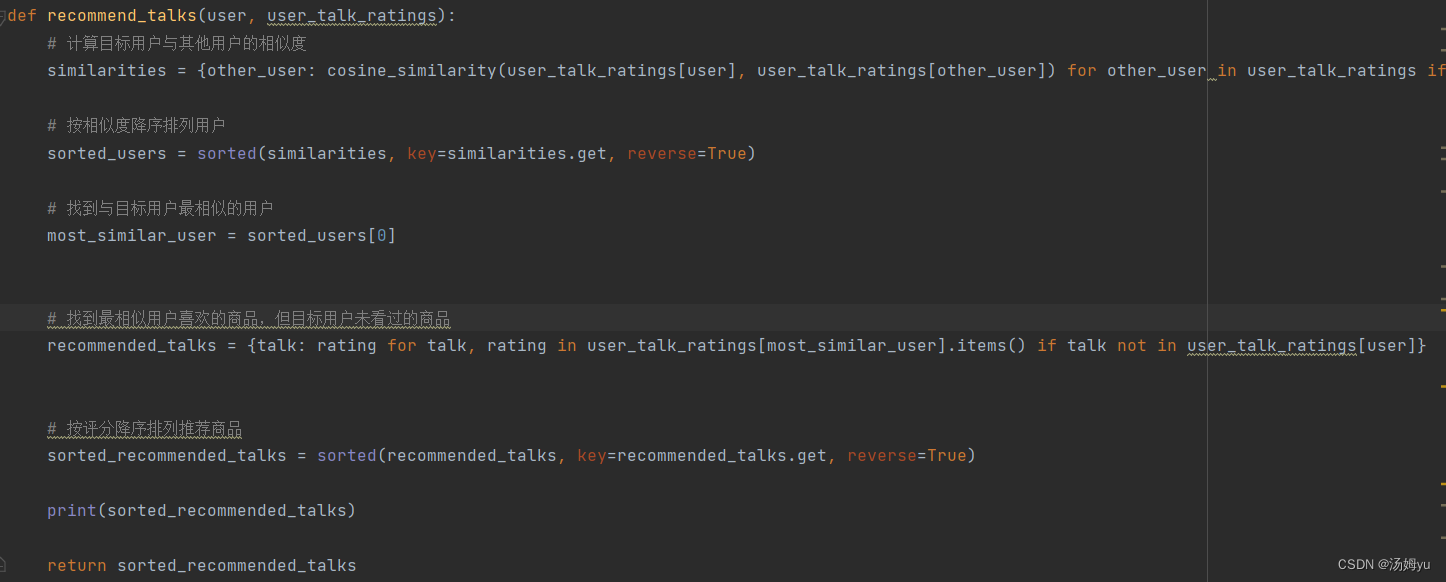
Task: Click the index 0 in sorted_users[0]
Action: 381,235
